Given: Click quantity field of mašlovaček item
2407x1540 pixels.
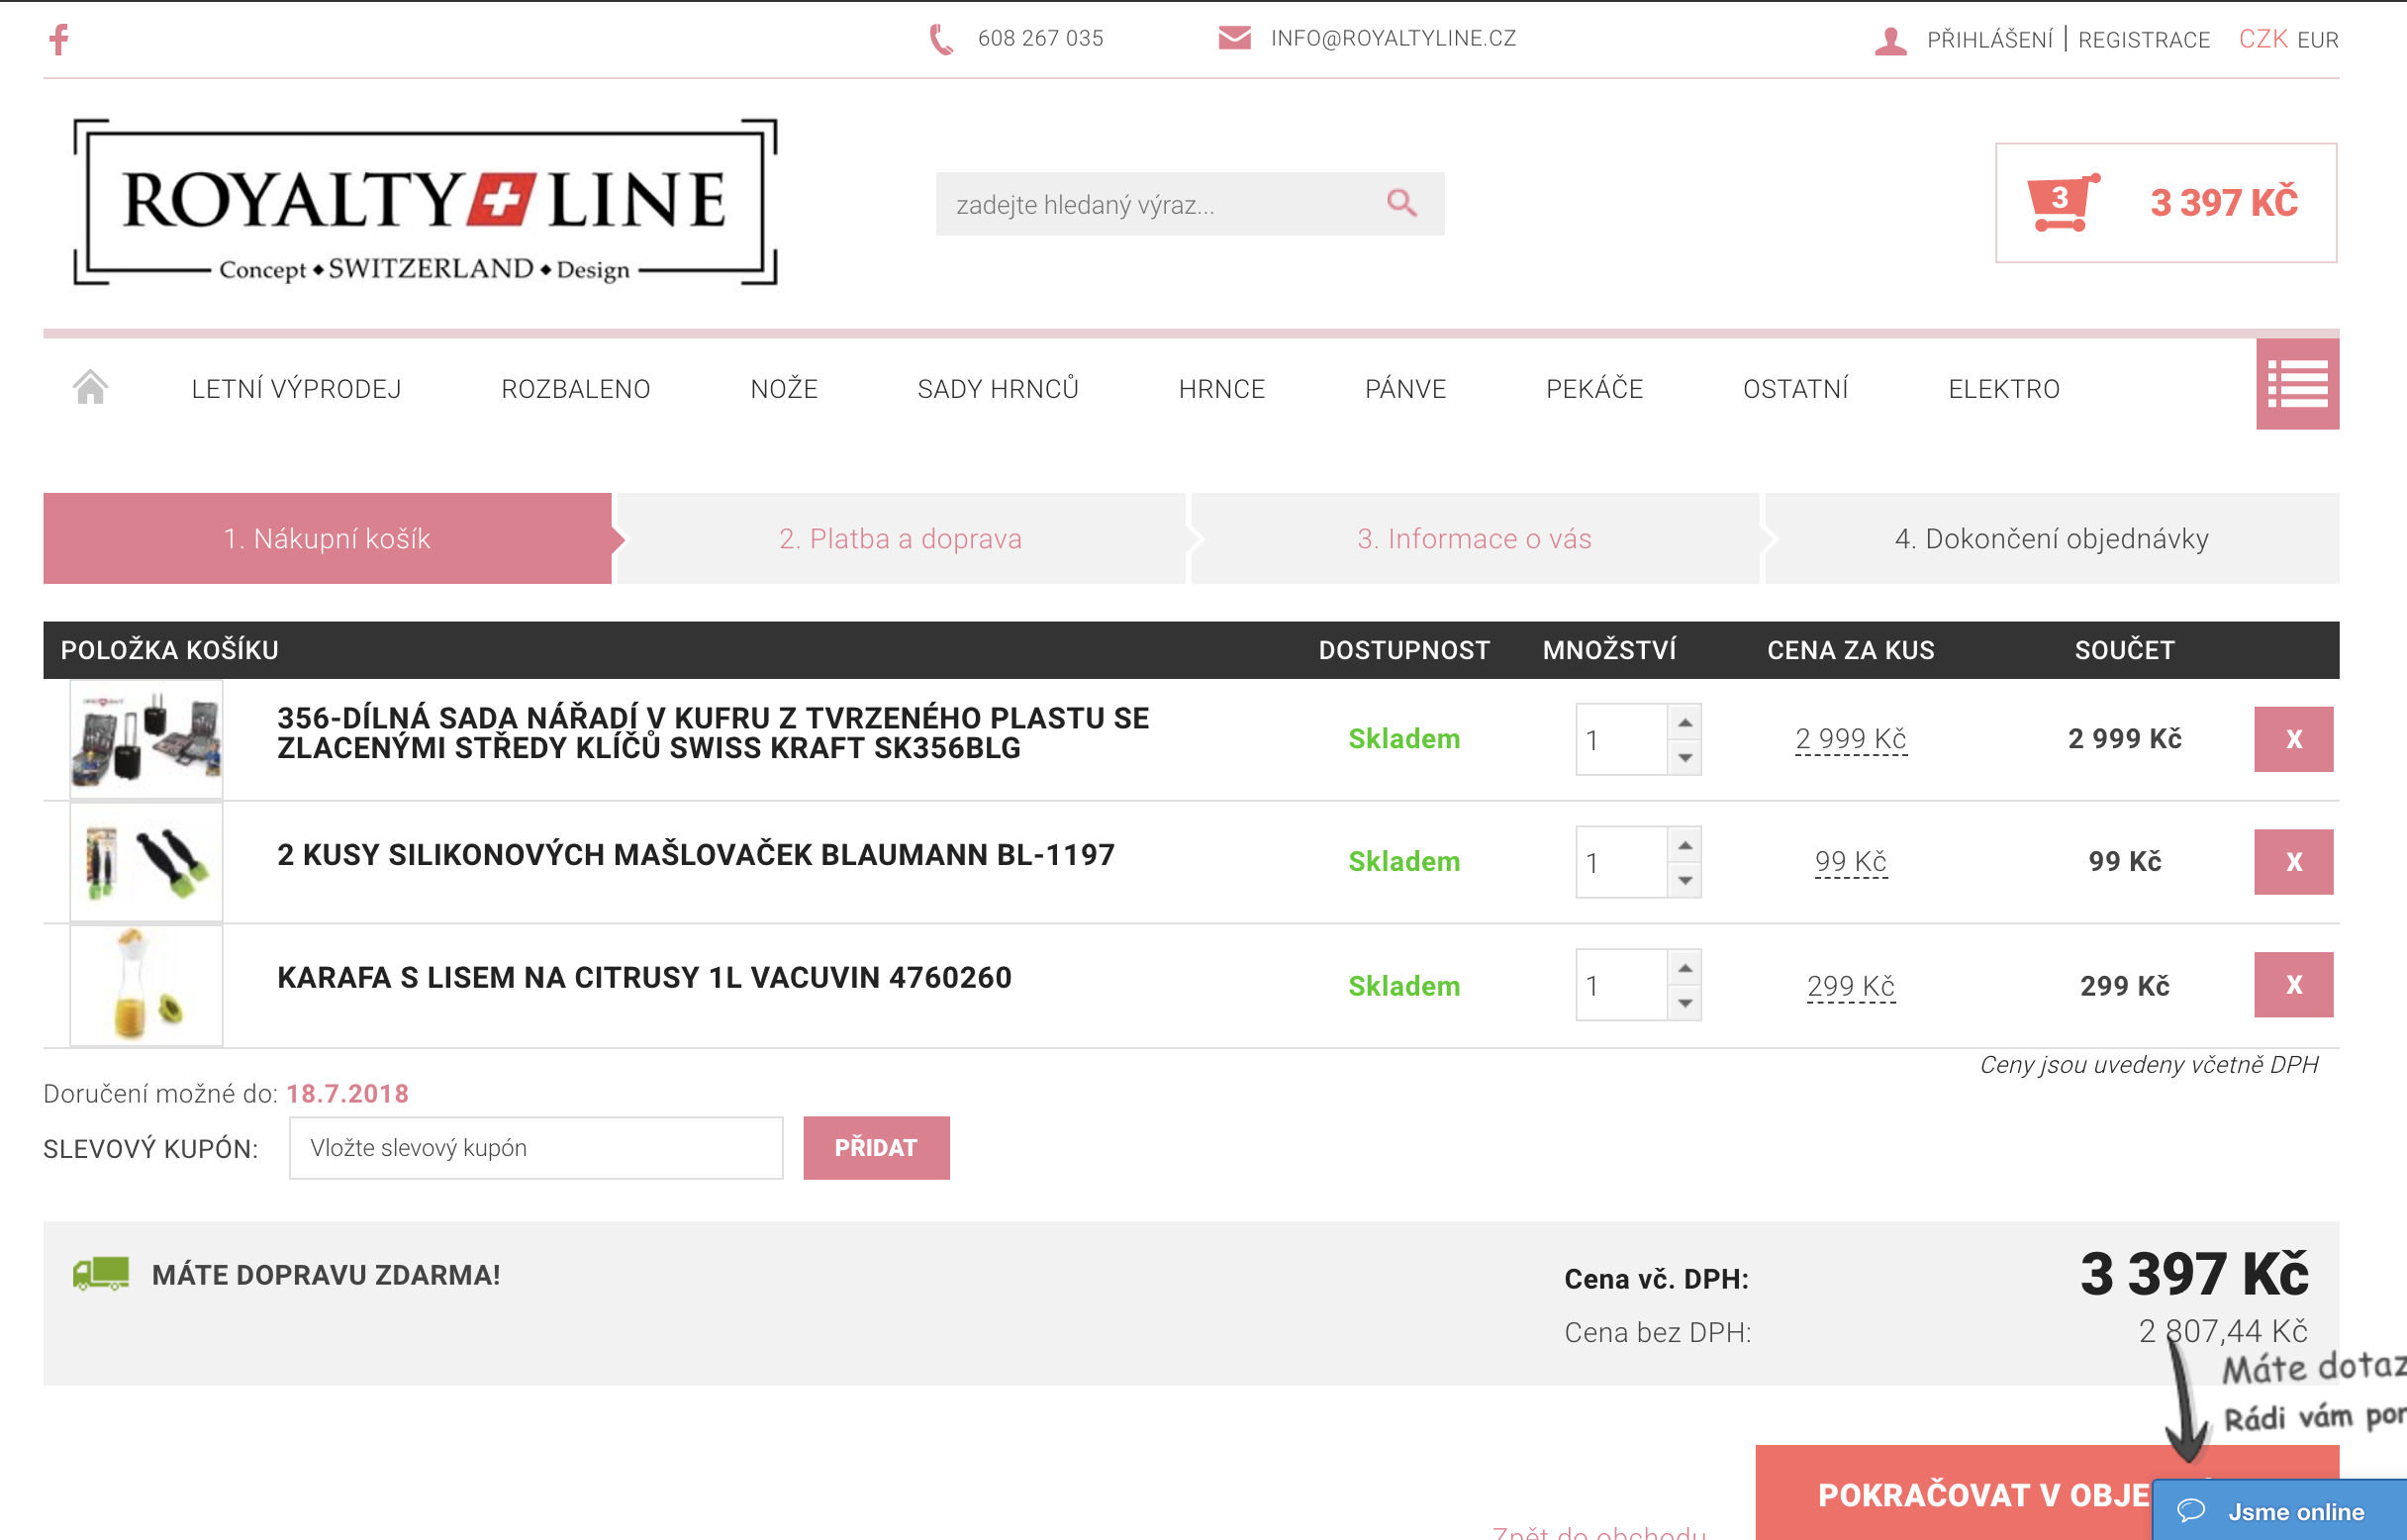Looking at the screenshot, I should pyautogui.click(x=1621, y=862).
